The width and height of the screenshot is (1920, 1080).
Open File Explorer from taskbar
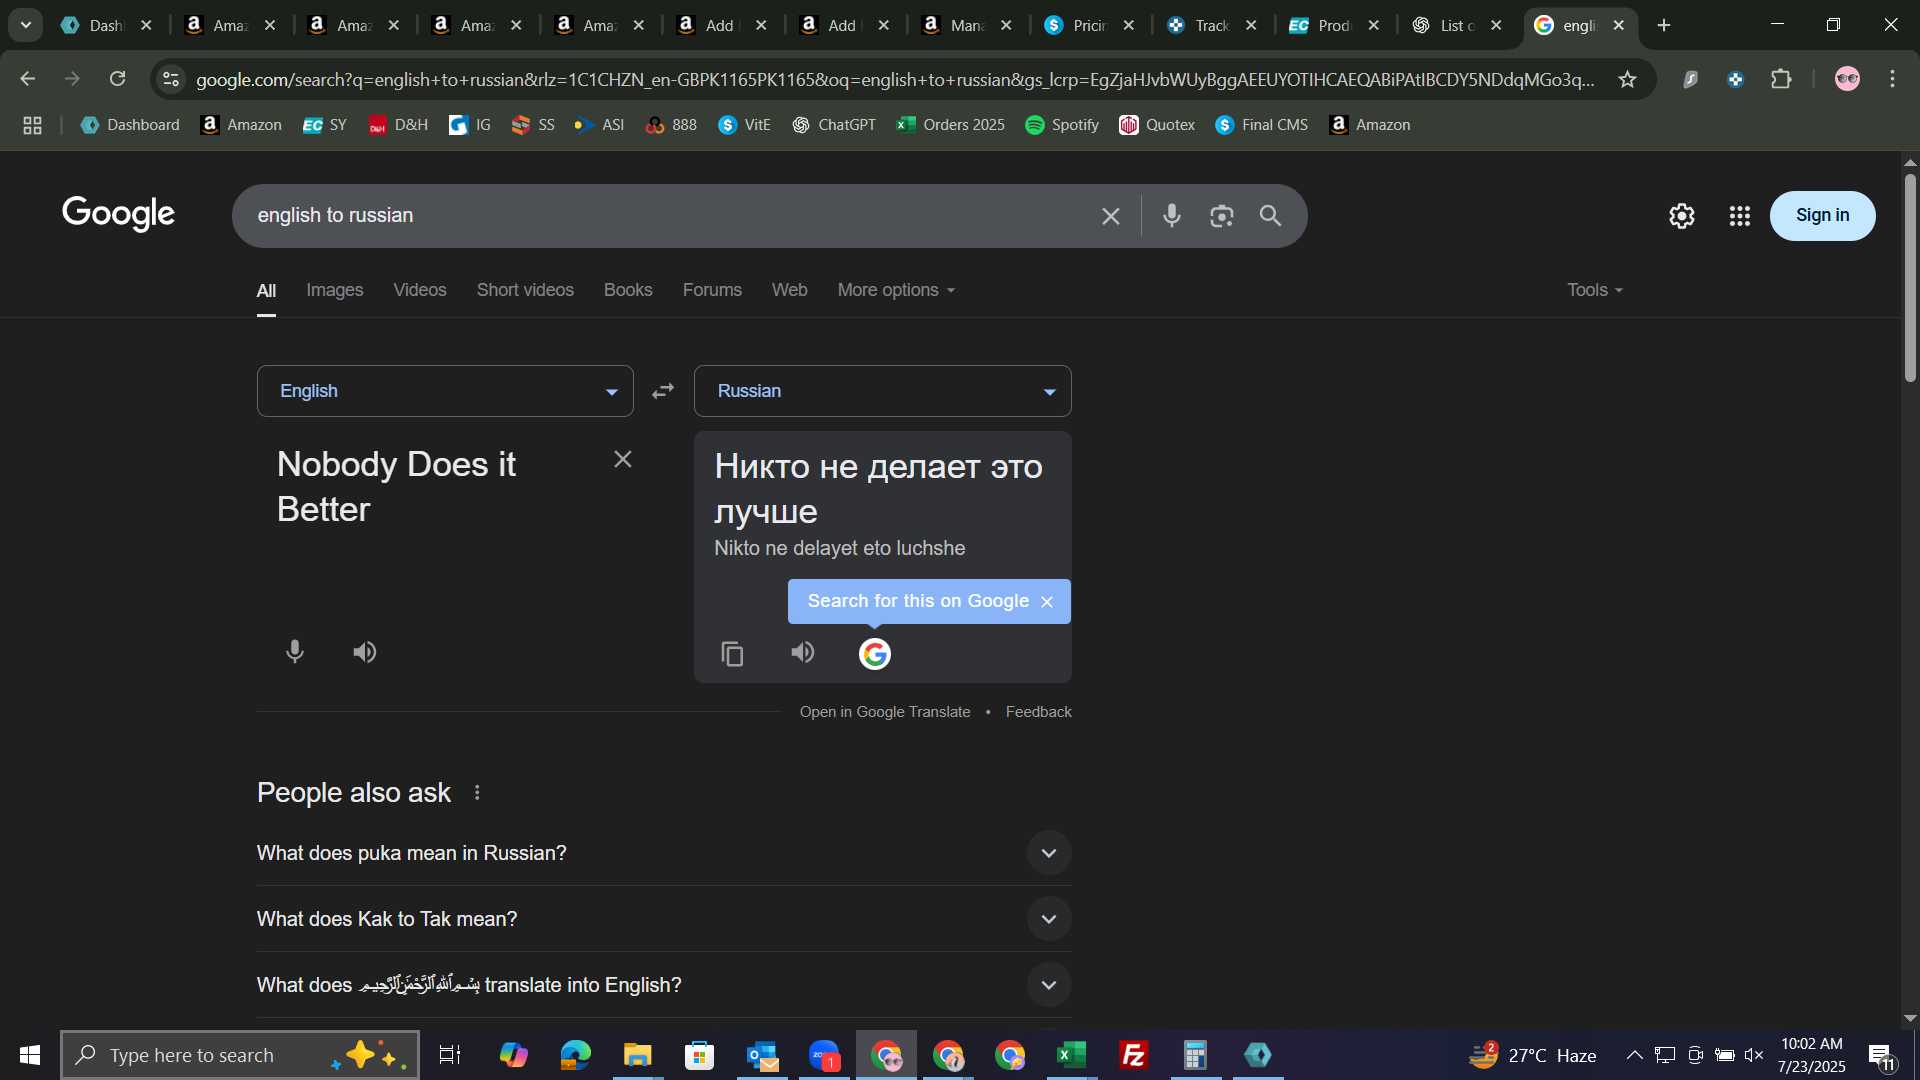point(637,1055)
